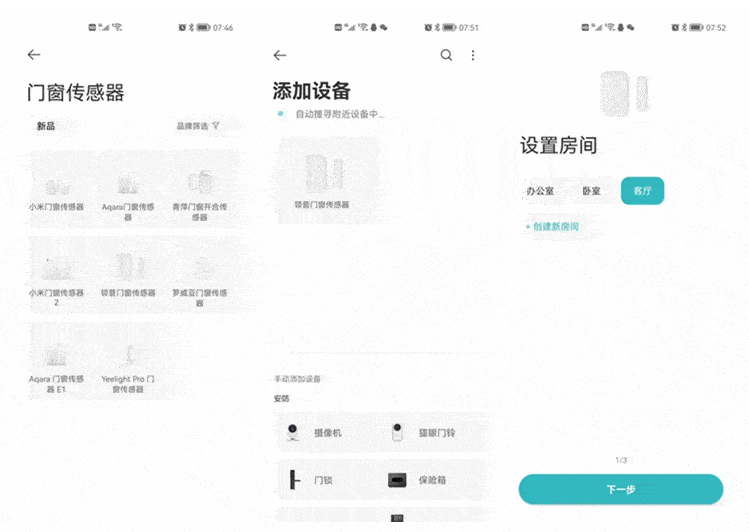Choose the 保险箱 safe category
Image resolution: width=749 pixels, height=532 pixels.
pyautogui.click(x=431, y=480)
